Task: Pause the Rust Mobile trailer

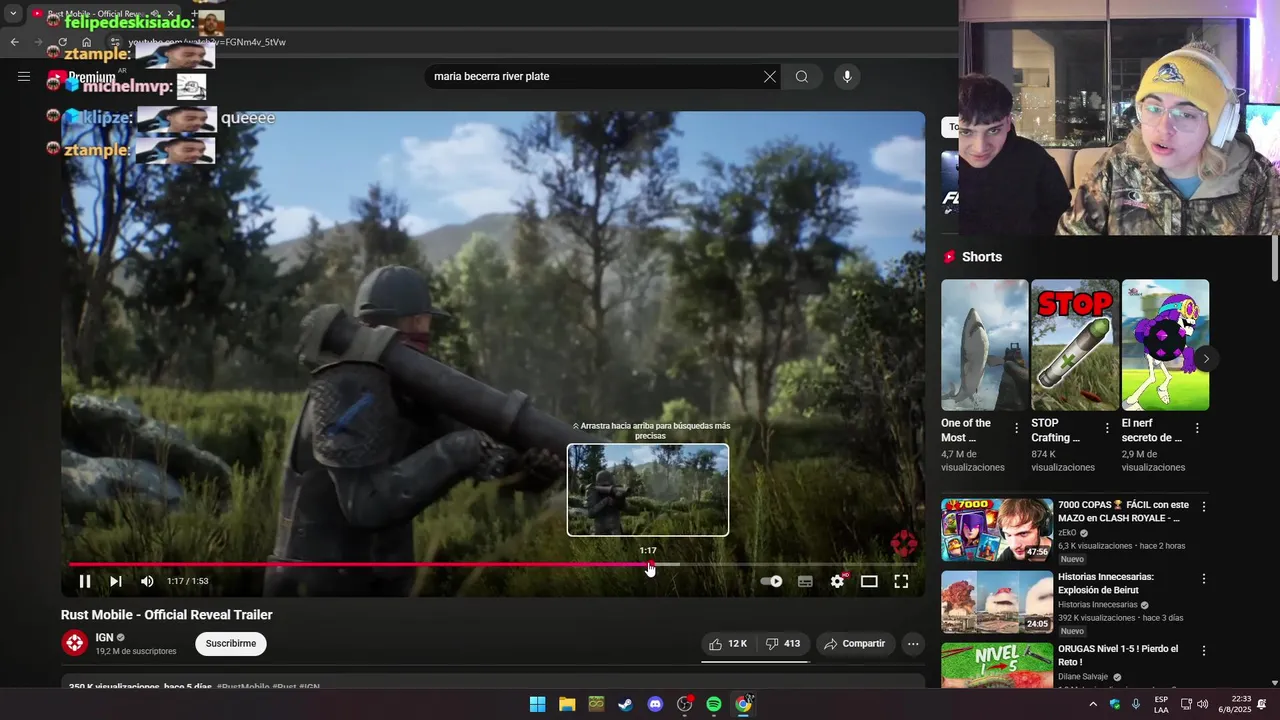Action: 85,581
